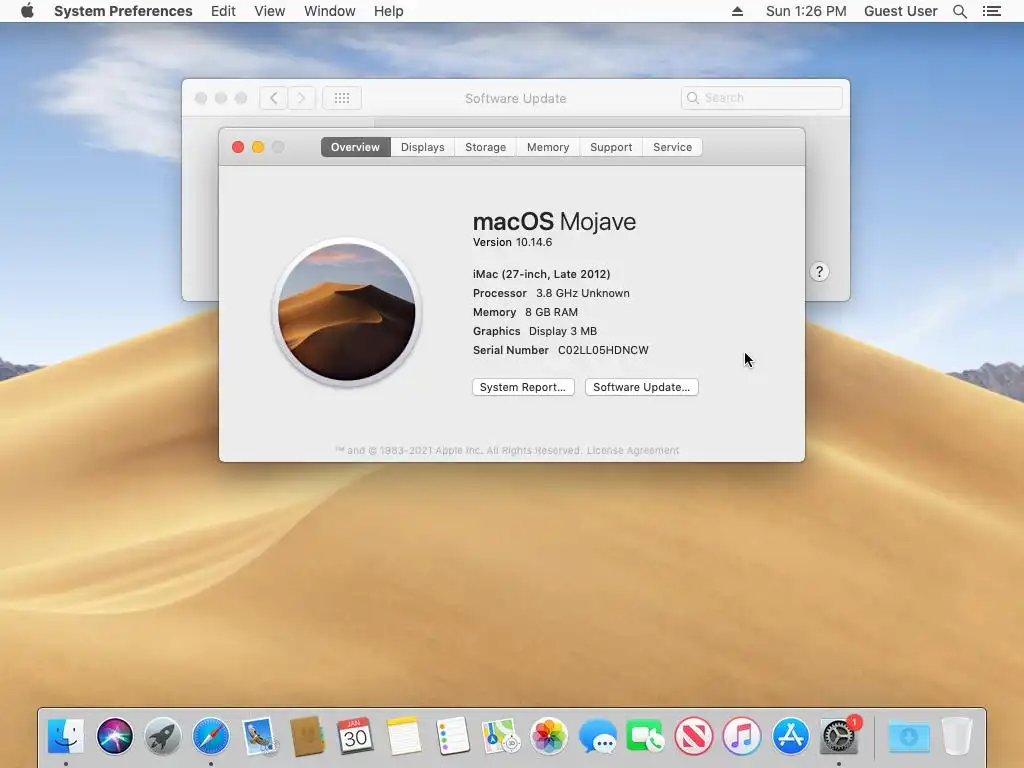Click the macOS Mojave desert image
The width and height of the screenshot is (1024, 768).
[x=346, y=312]
